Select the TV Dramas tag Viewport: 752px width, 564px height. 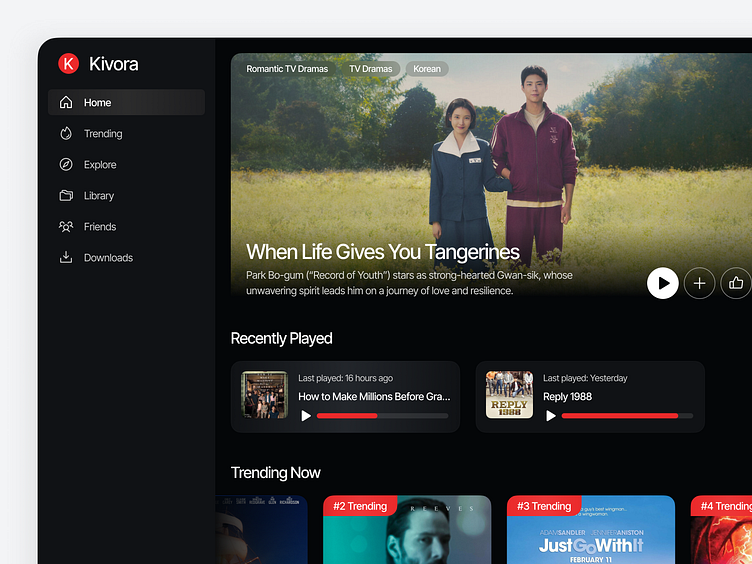tap(371, 69)
